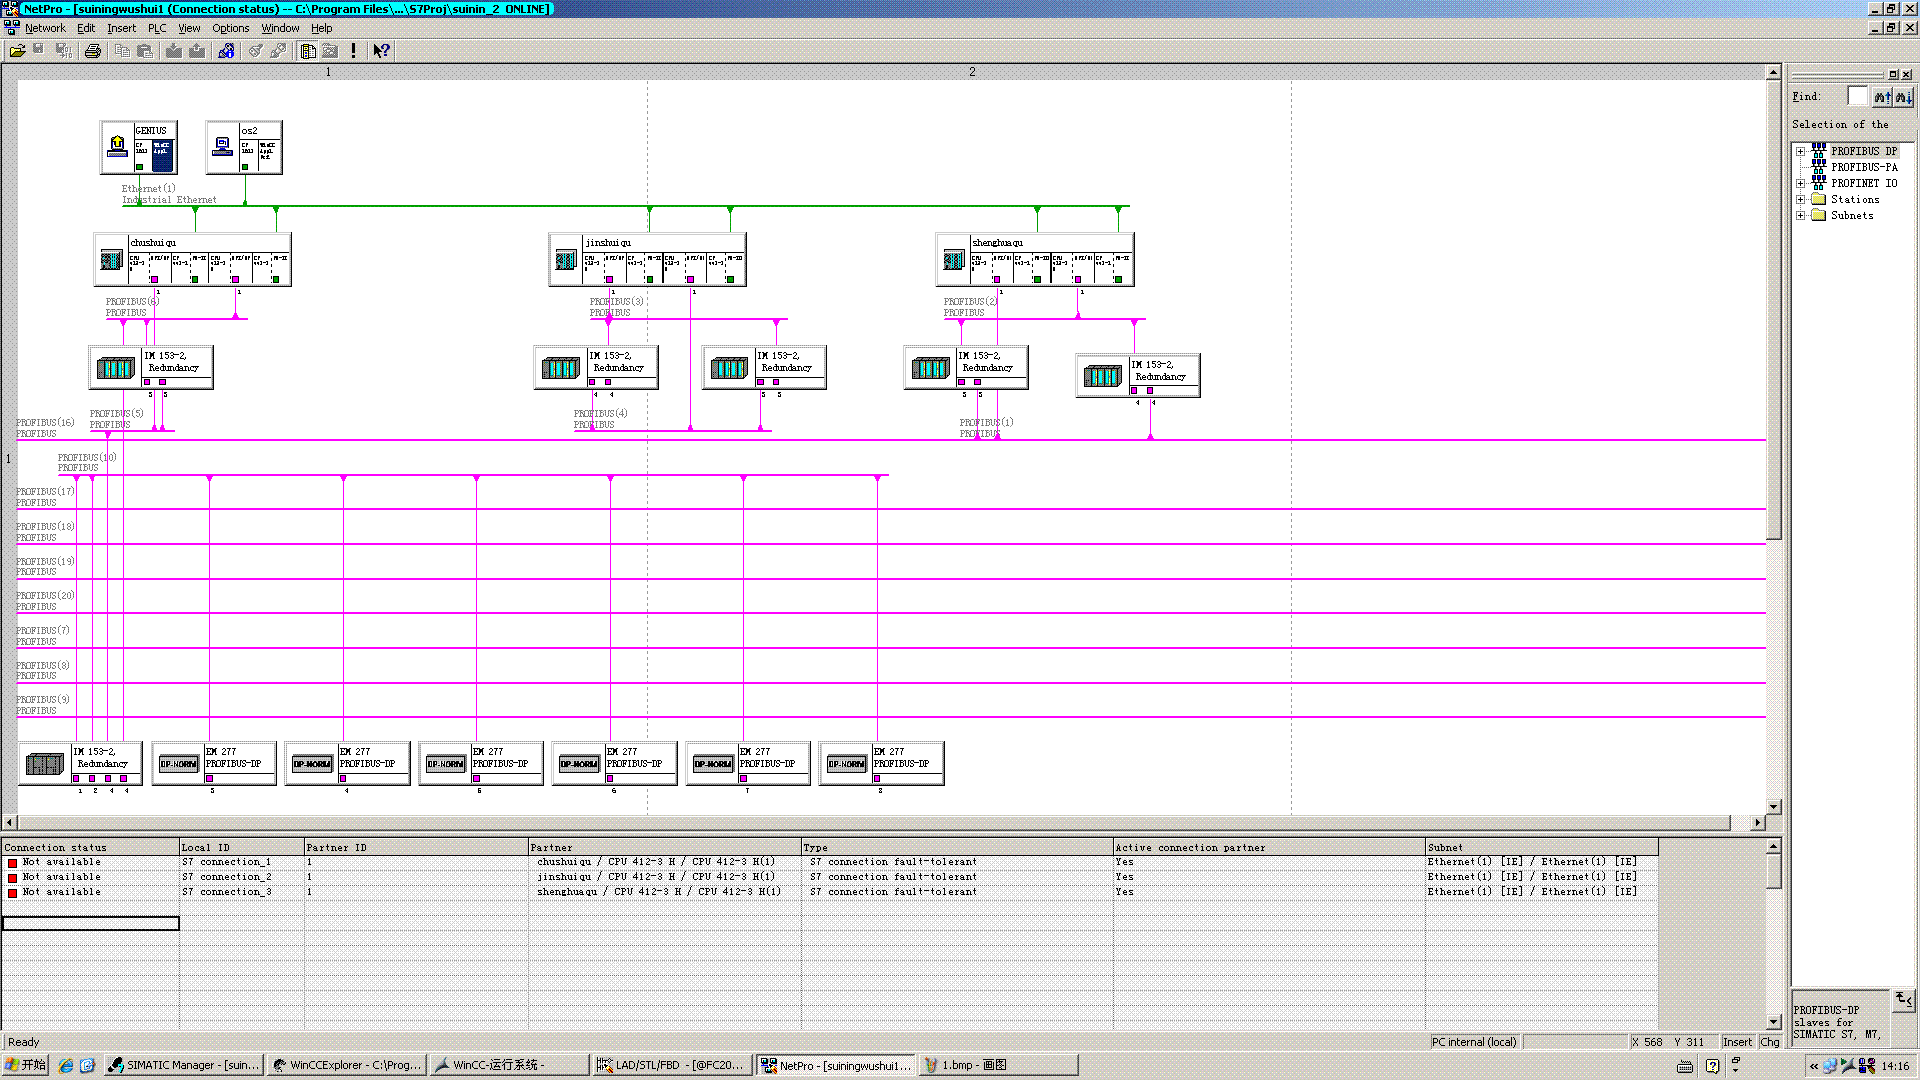Viewport: 1920px width, 1080px height.
Task: Activate the context help arrow icon
Action: click(x=381, y=51)
